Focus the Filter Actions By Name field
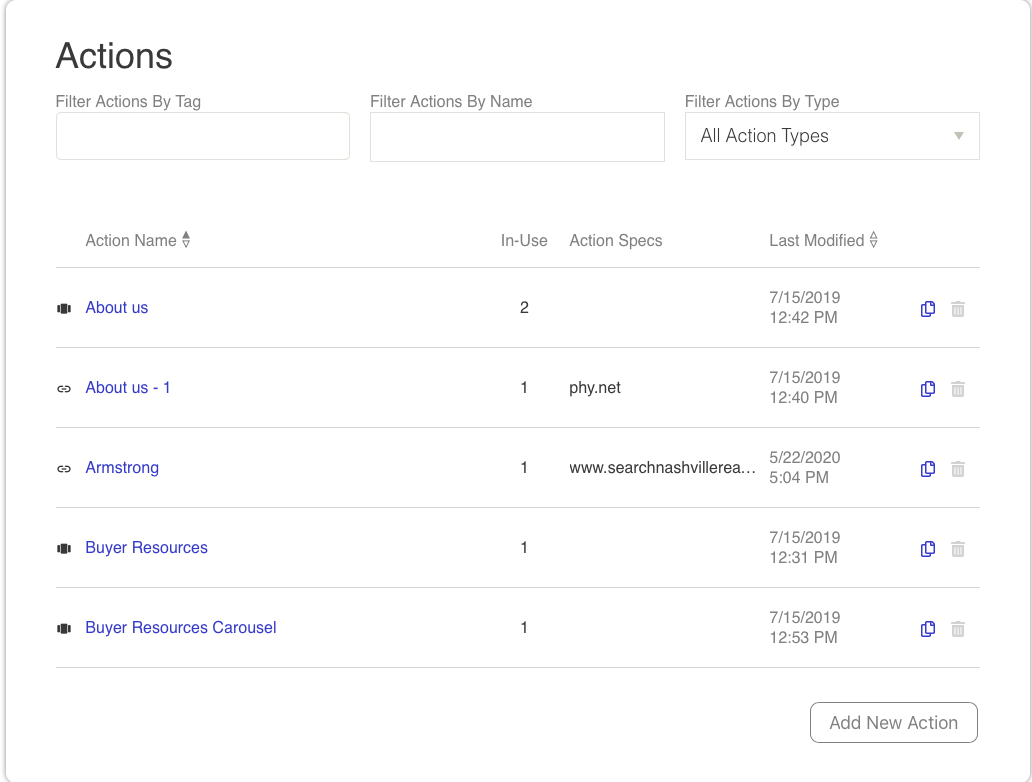1032x782 pixels. pos(517,137)
